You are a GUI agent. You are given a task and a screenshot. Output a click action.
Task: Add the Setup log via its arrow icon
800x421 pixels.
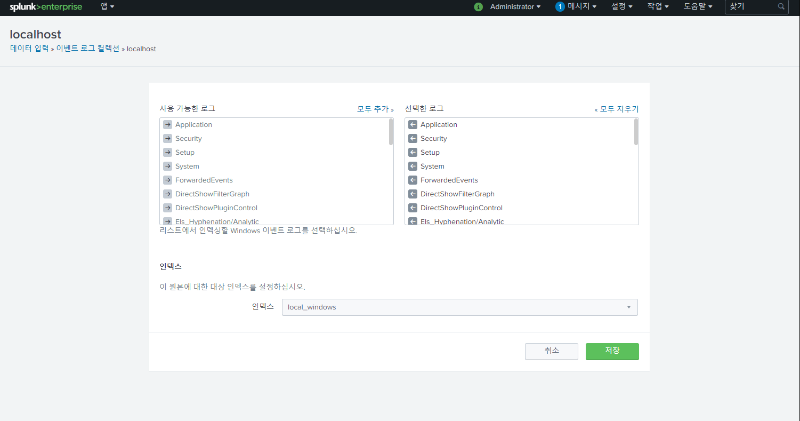click(167, 152)
